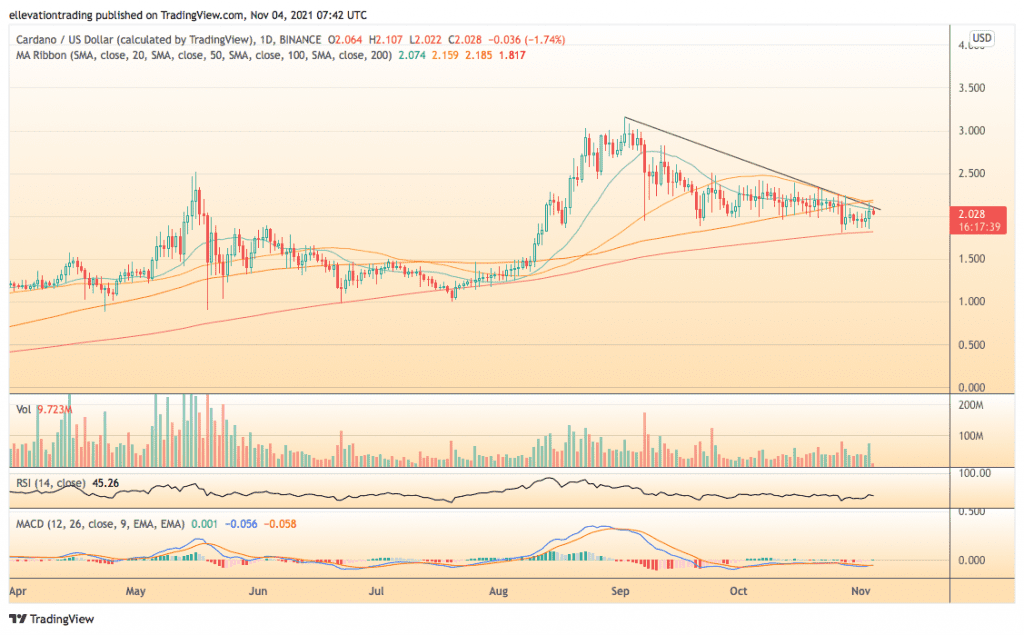Select the Vol indicator label

point(24,410)
